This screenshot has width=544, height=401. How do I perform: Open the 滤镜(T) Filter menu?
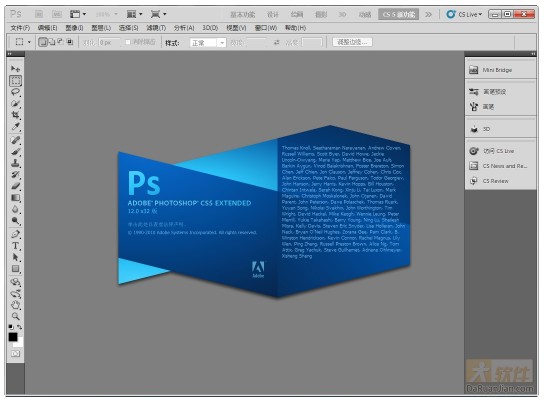(x=156, y=28)
